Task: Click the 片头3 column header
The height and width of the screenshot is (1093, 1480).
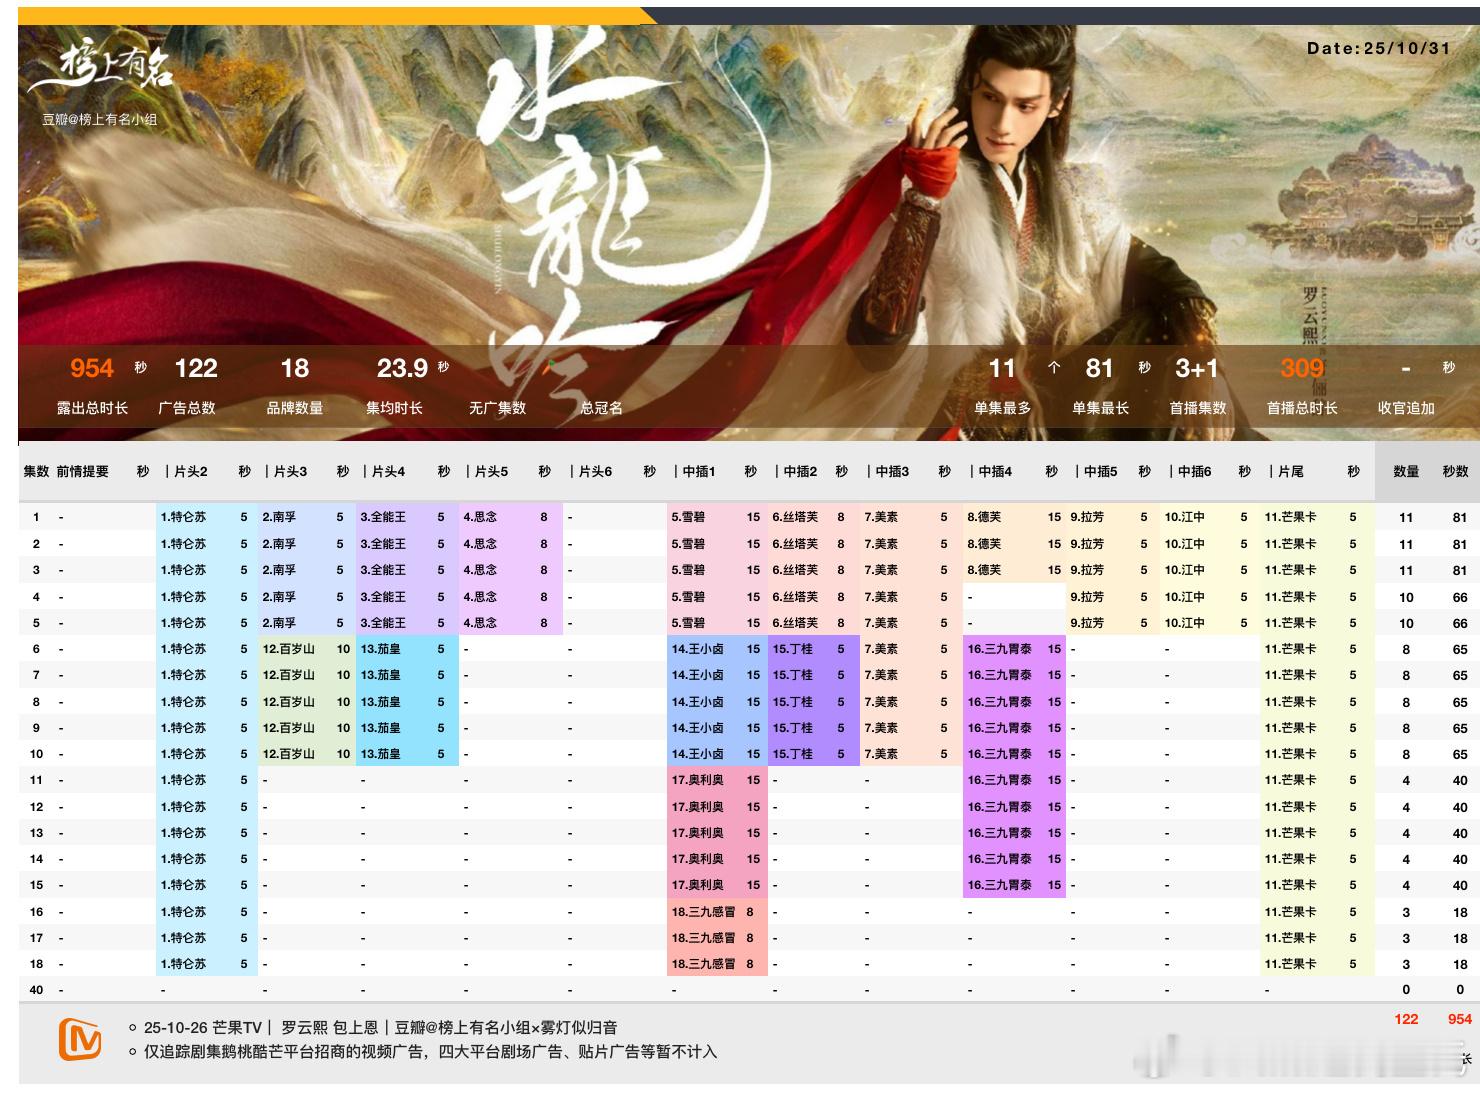Action: pos(286,471)
